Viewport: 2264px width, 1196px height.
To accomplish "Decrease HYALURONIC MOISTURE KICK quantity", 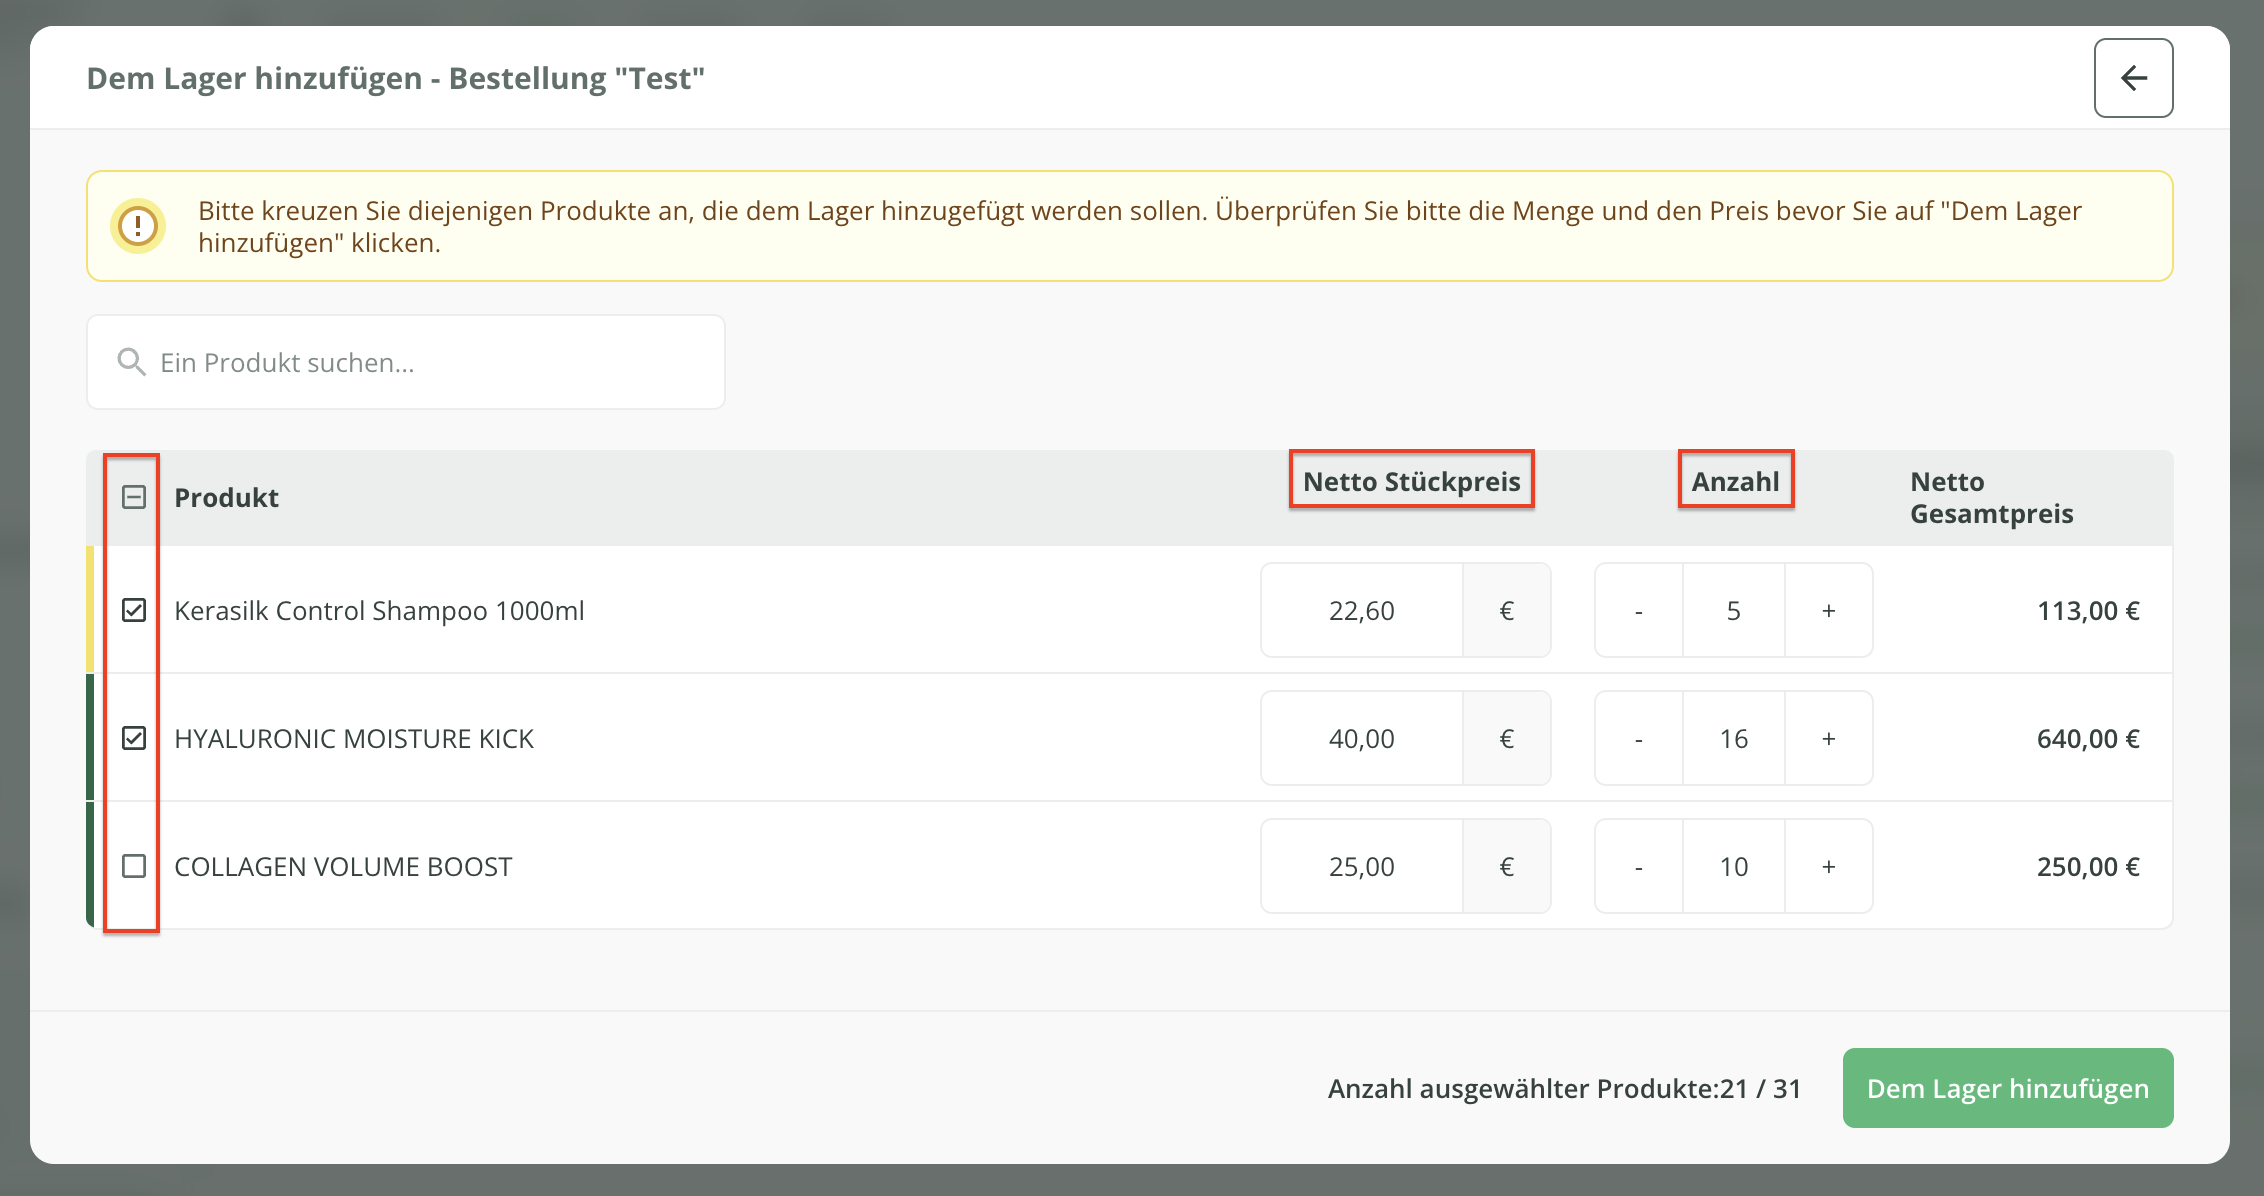I will pyautogui.click(x=1638, y=738).
